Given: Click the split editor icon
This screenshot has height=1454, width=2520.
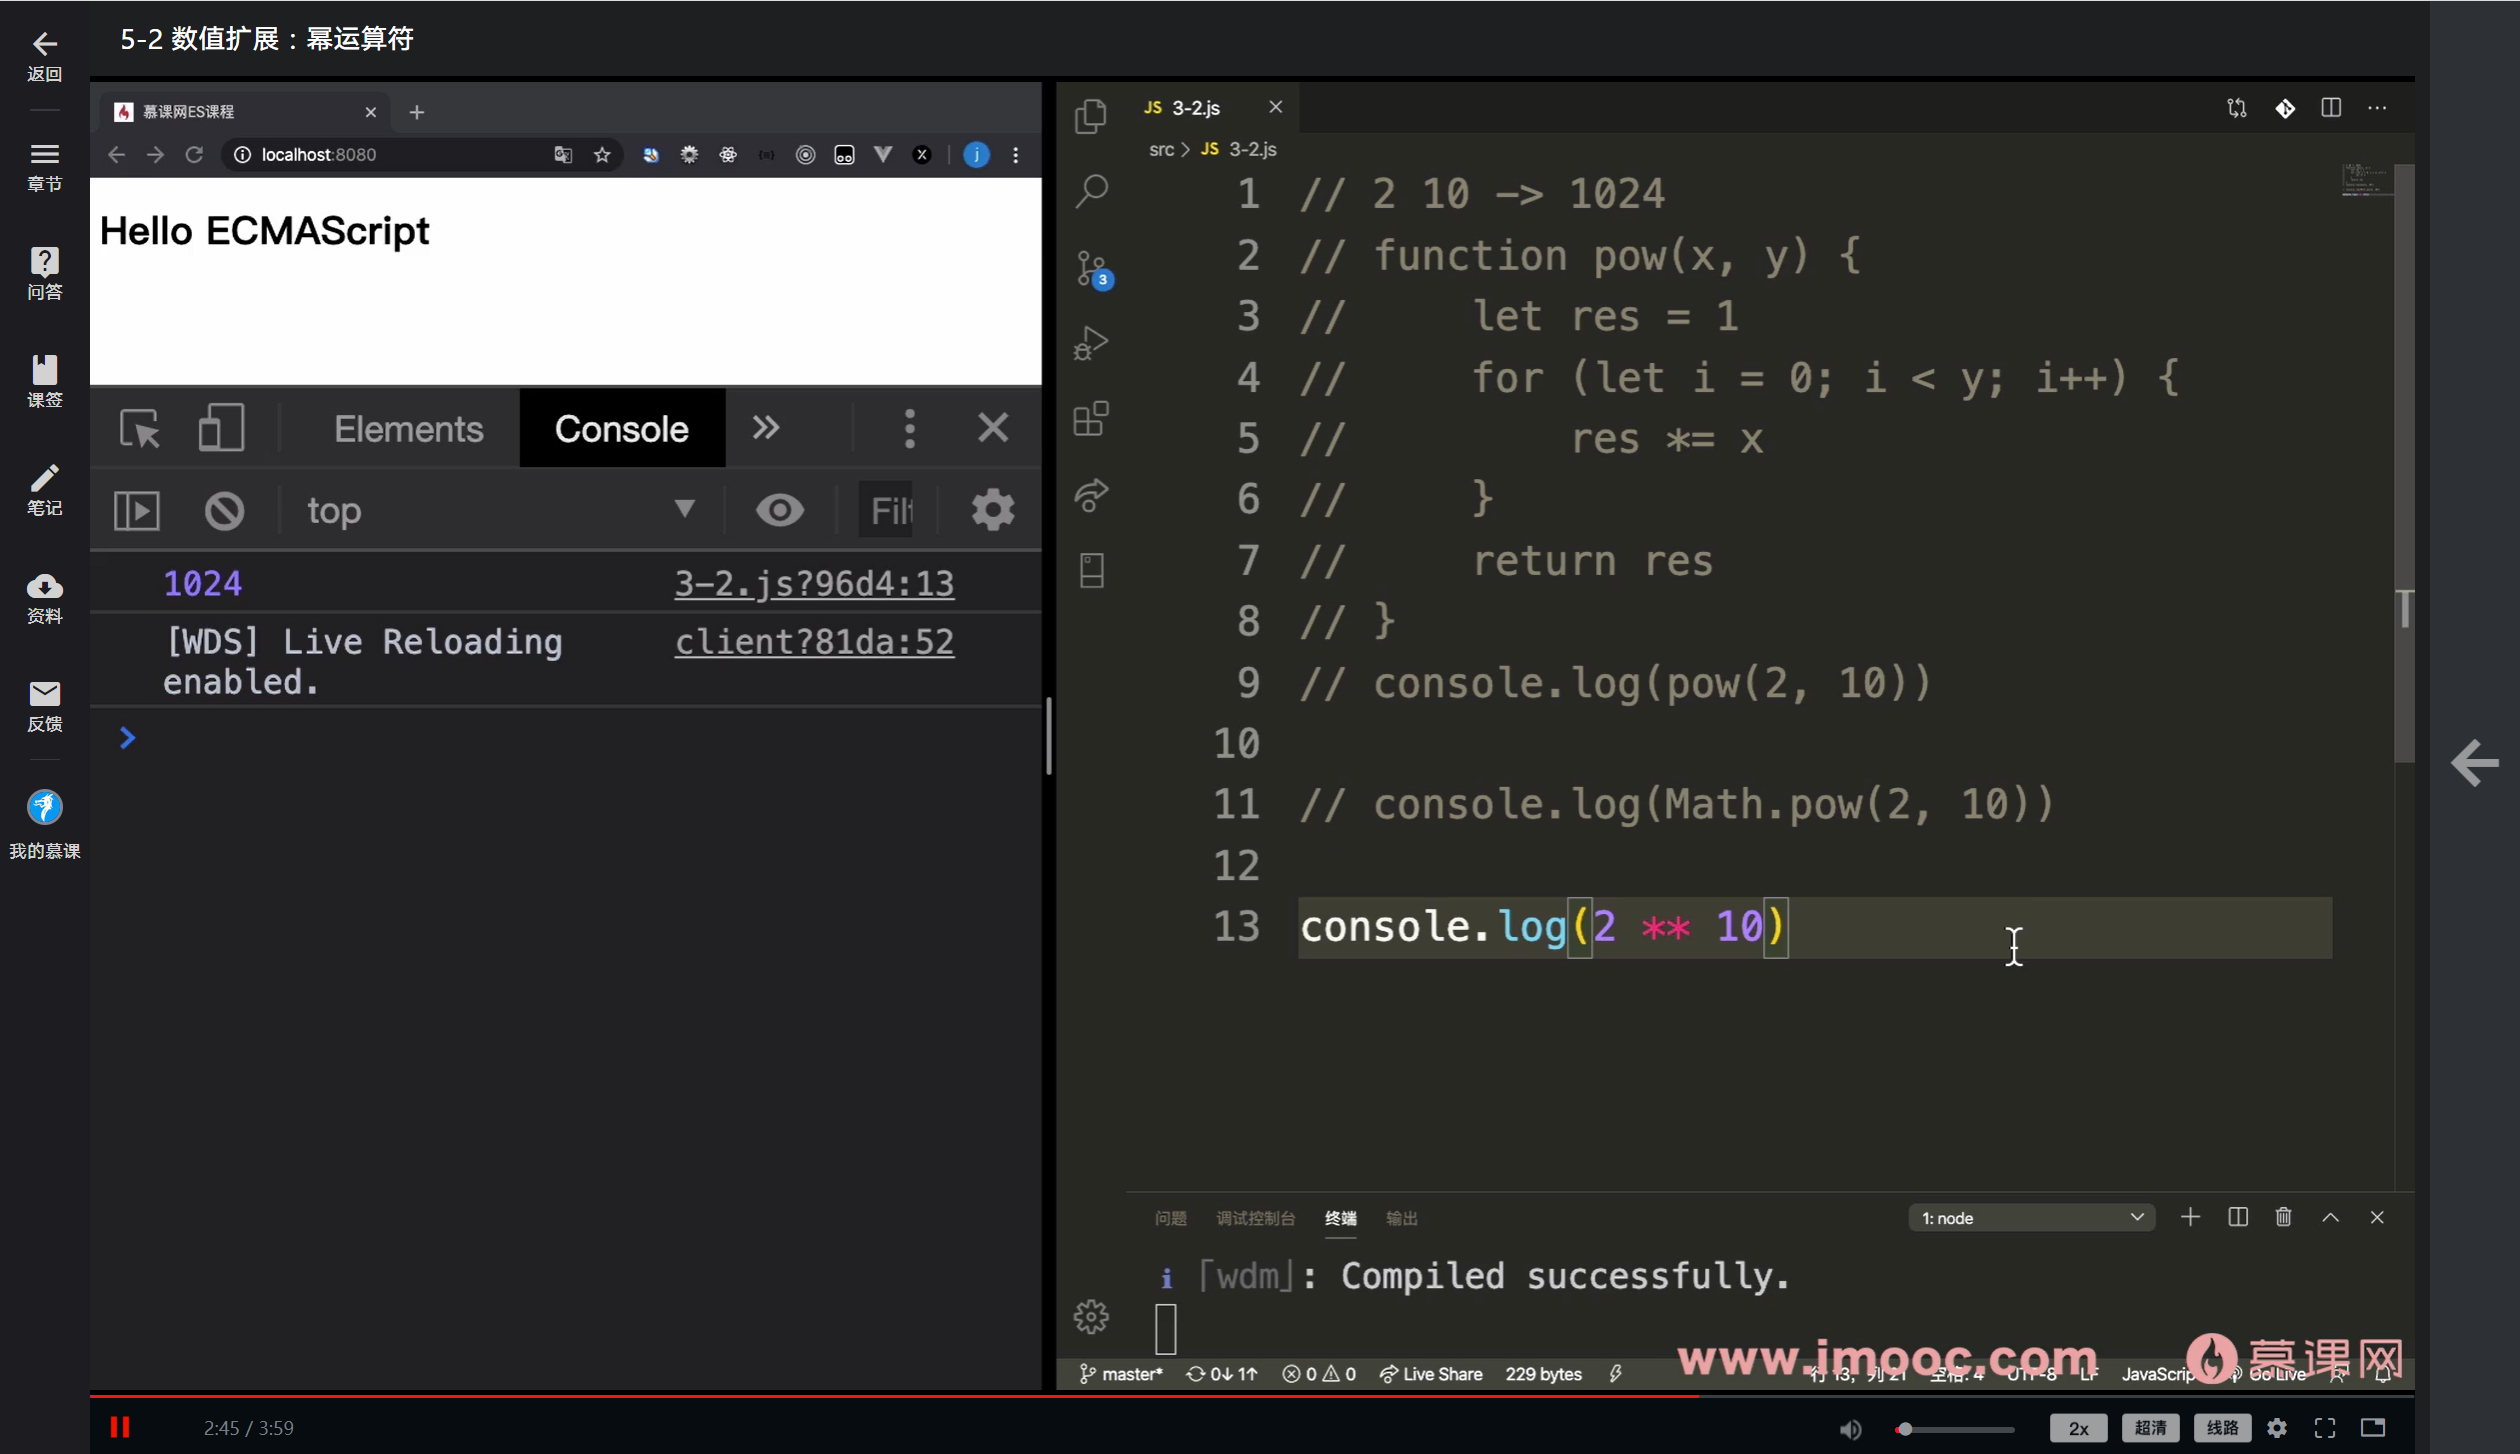Looking at the screenshot, I should point(2330,108).
